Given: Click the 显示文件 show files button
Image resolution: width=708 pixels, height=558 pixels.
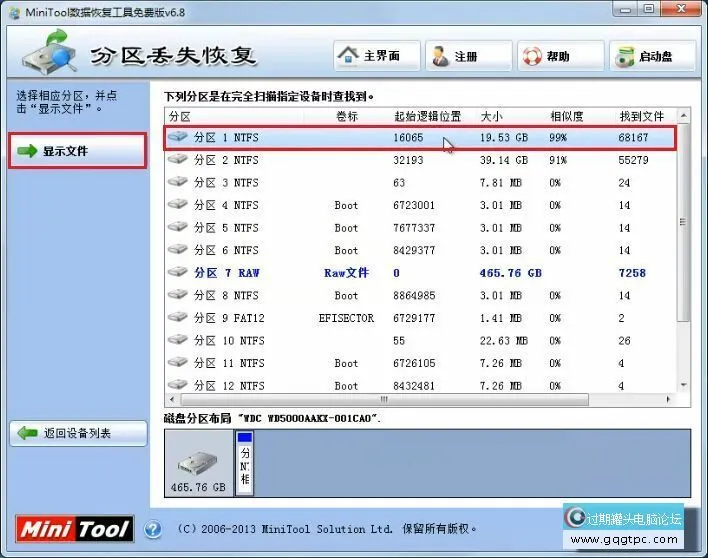Looking at the screenshot, I should click(78, 151).
